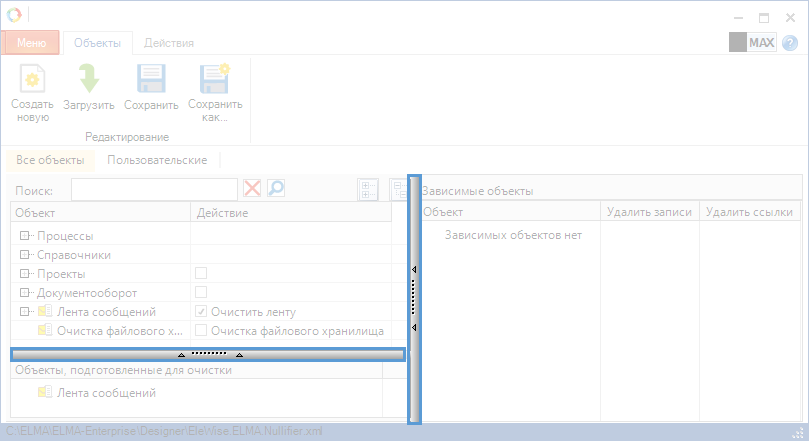Click the Зависимые объекты panel title

(478, 191)
